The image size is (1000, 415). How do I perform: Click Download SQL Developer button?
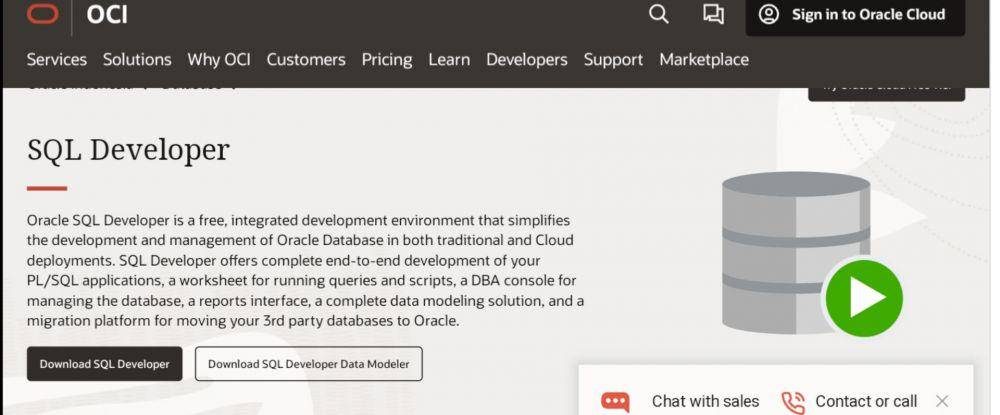click(105, 364)
